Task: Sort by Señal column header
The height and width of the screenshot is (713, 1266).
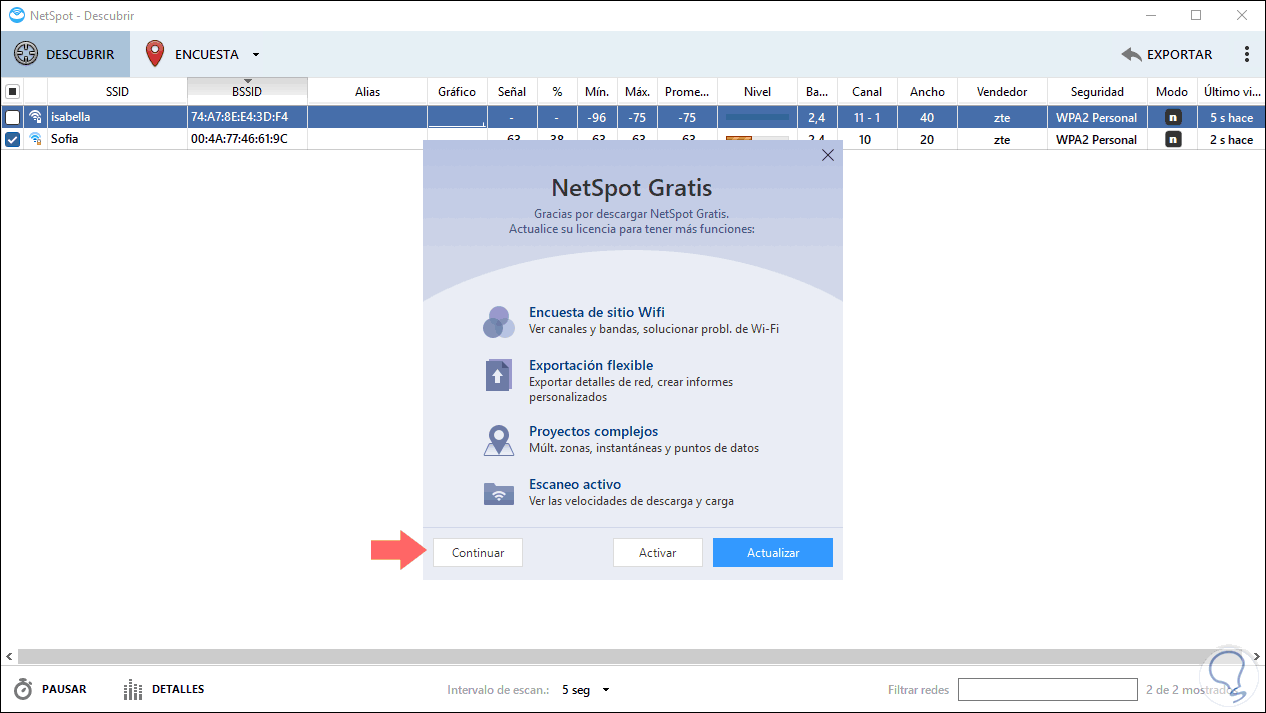Action: (512, 91)
